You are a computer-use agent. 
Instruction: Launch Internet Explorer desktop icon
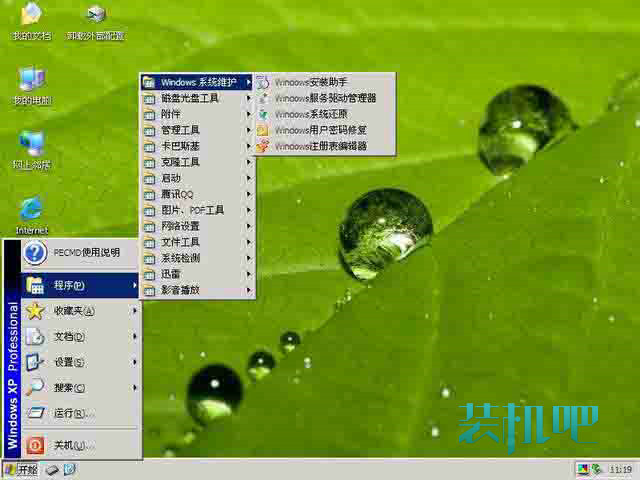[x=31, y=209]
